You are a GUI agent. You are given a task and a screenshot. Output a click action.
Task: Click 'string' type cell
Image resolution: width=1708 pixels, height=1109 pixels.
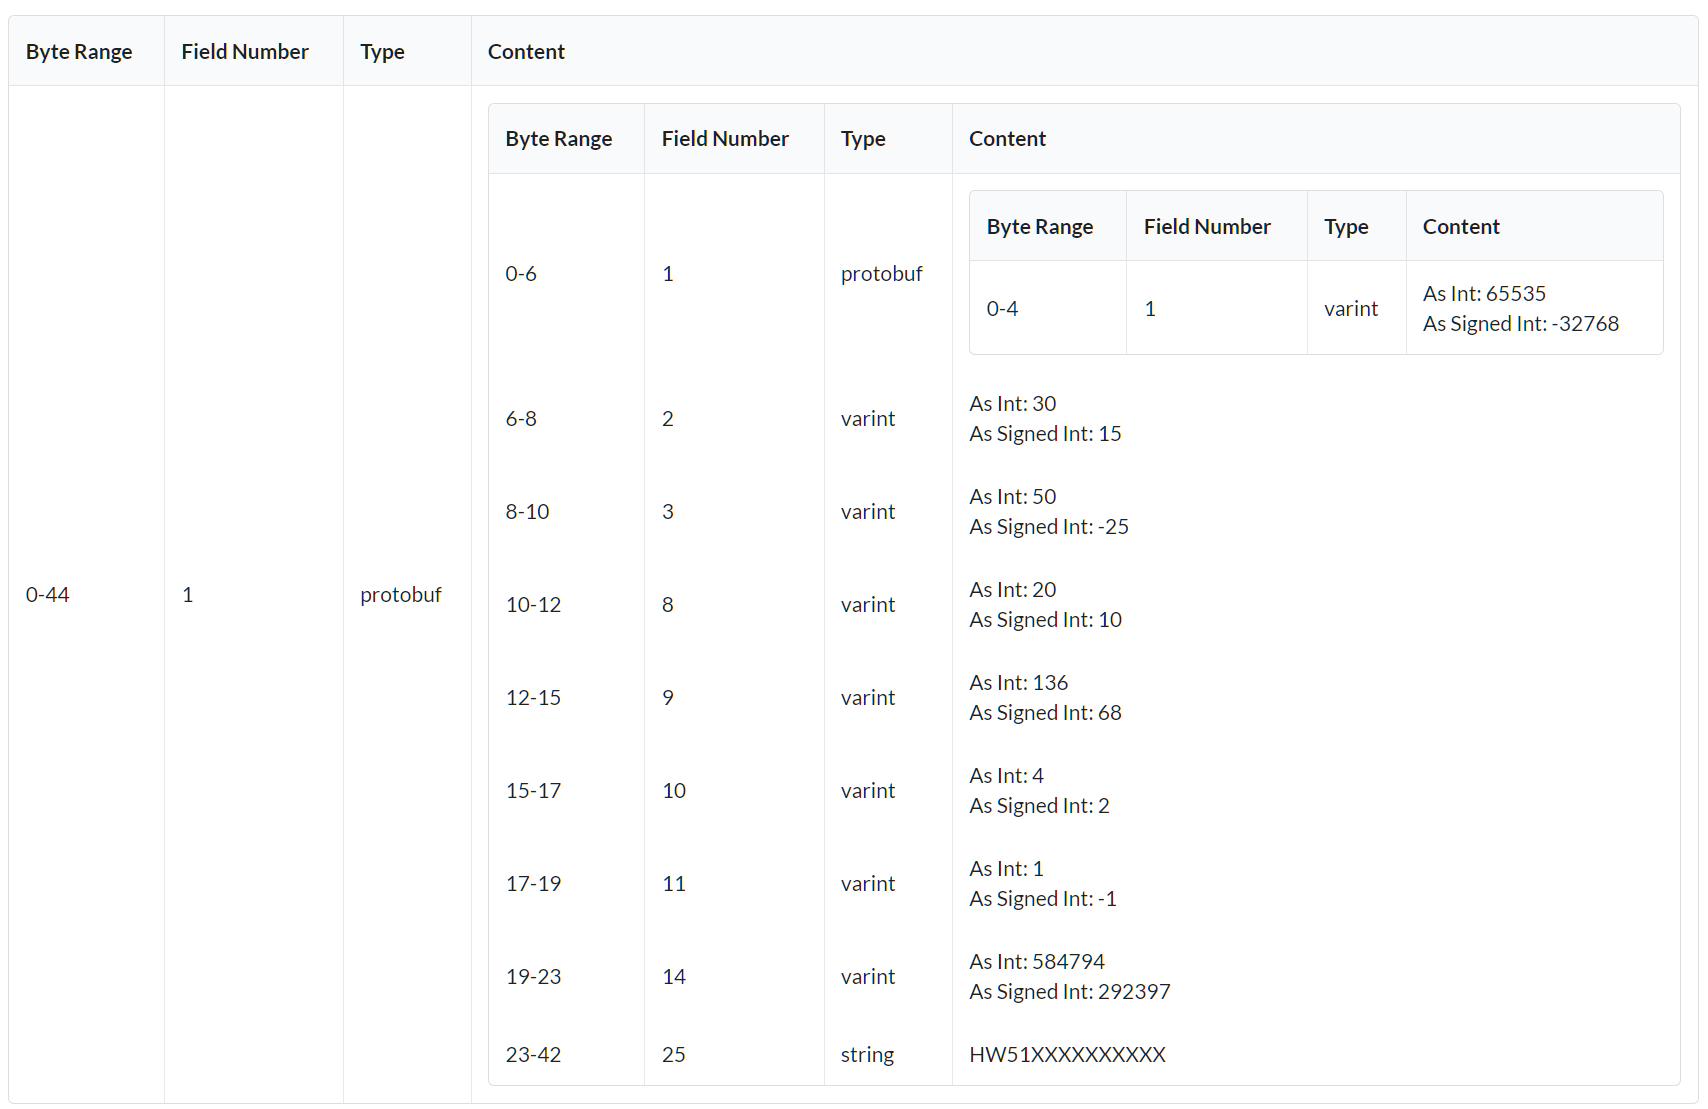point(867,1054)
